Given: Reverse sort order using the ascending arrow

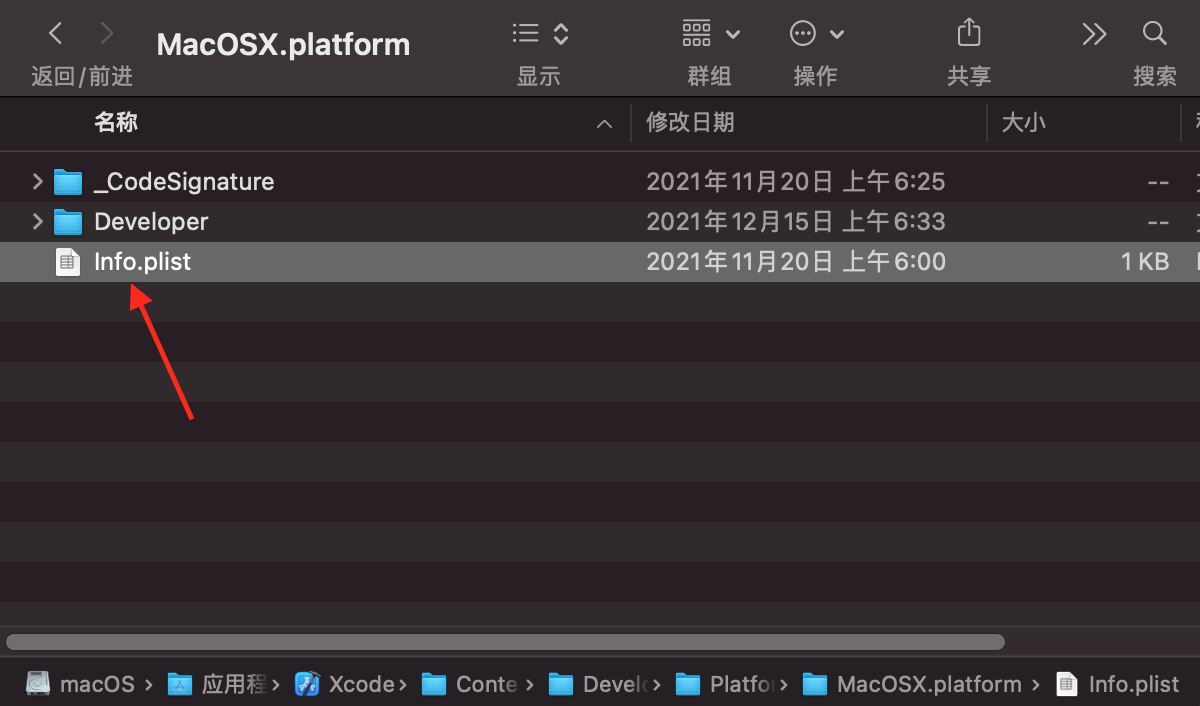Looking at the screenshot, I should point(604,124).
